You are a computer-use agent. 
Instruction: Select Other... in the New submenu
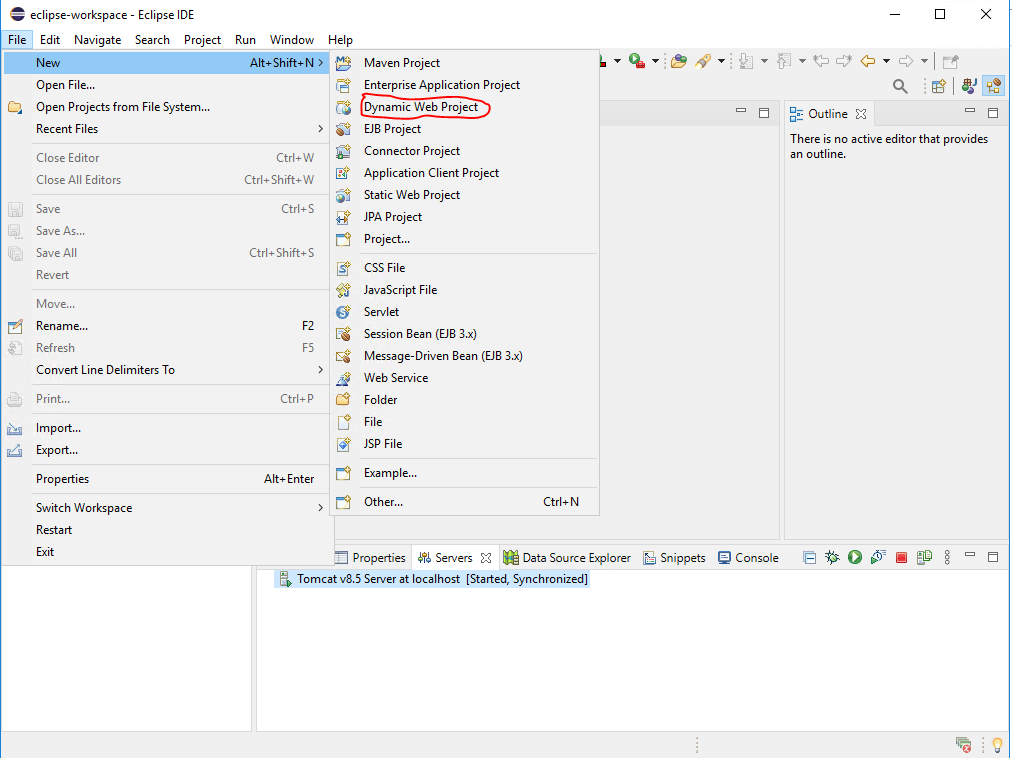pos(383,502)
